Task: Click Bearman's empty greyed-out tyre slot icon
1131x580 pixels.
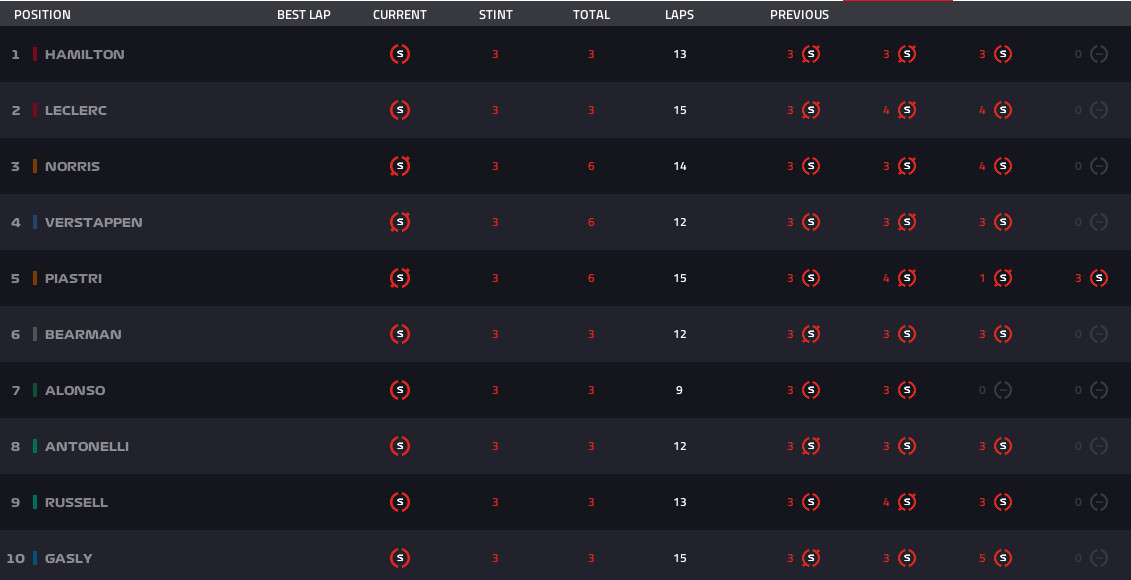Action: pos(1099,334)
